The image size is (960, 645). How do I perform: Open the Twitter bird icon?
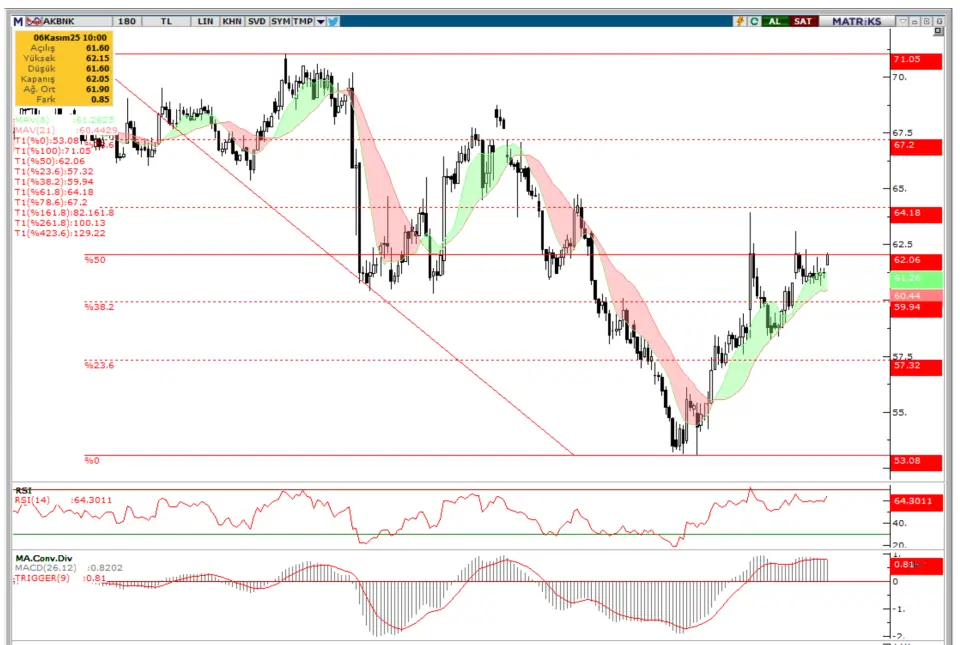pos(334,21)
